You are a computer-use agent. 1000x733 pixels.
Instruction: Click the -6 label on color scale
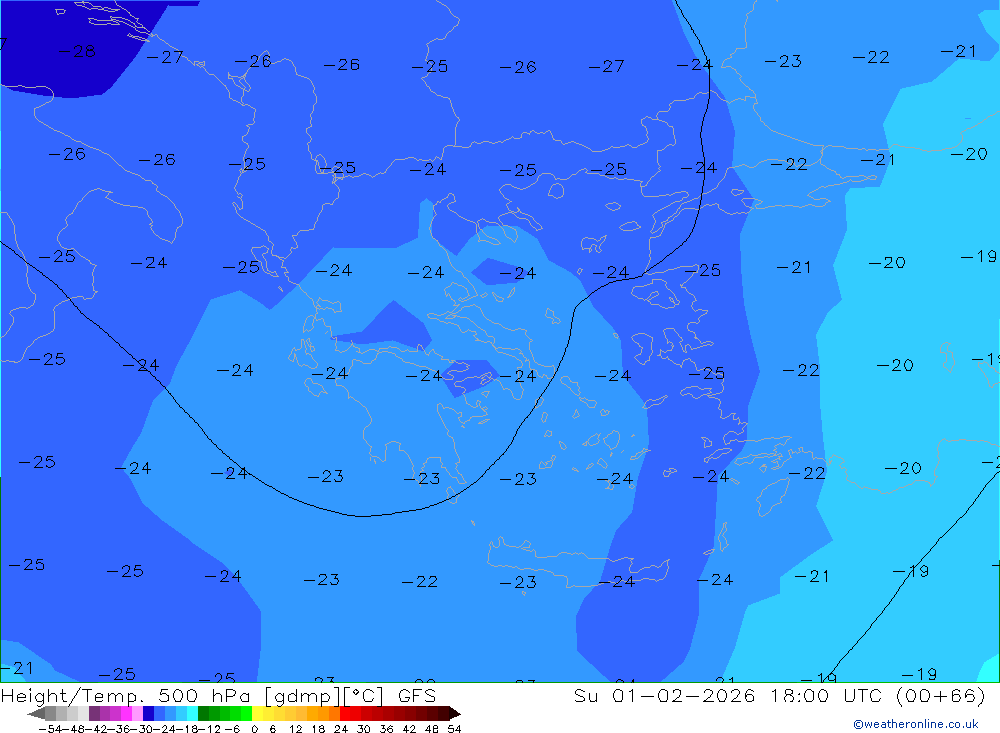point(232,729)
